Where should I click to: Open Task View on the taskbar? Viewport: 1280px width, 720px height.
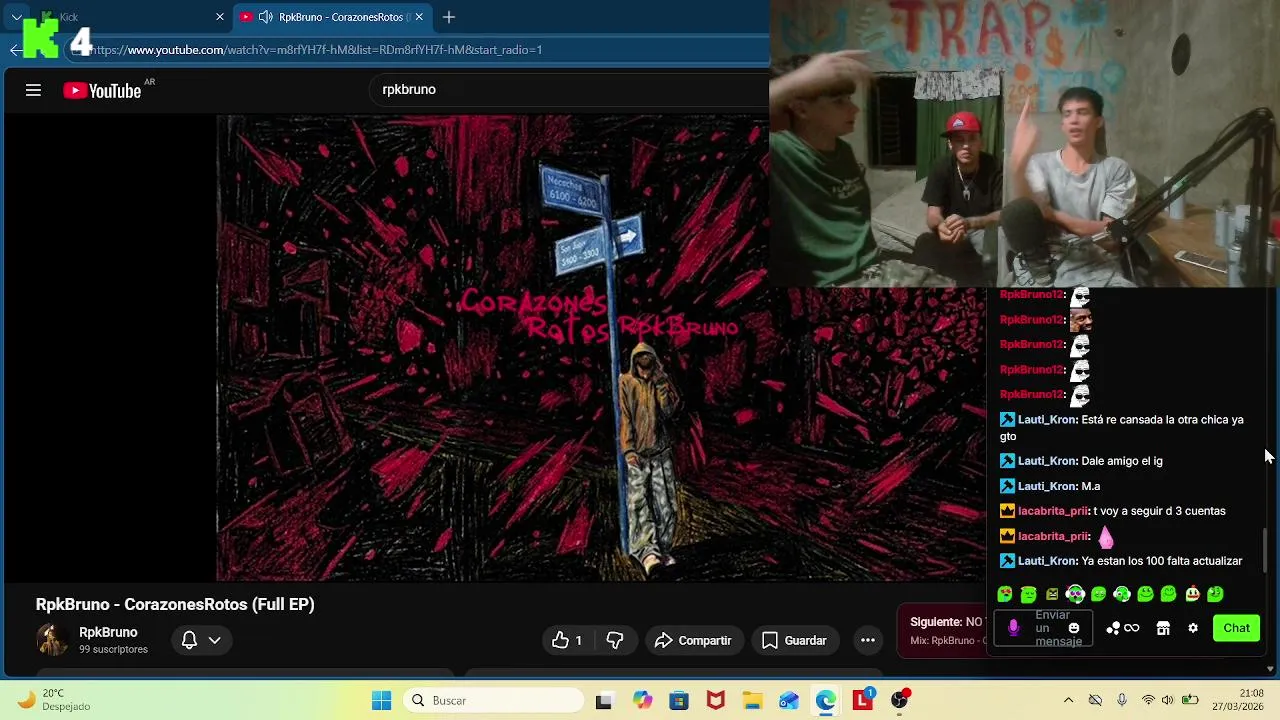[x=603, y=701]
